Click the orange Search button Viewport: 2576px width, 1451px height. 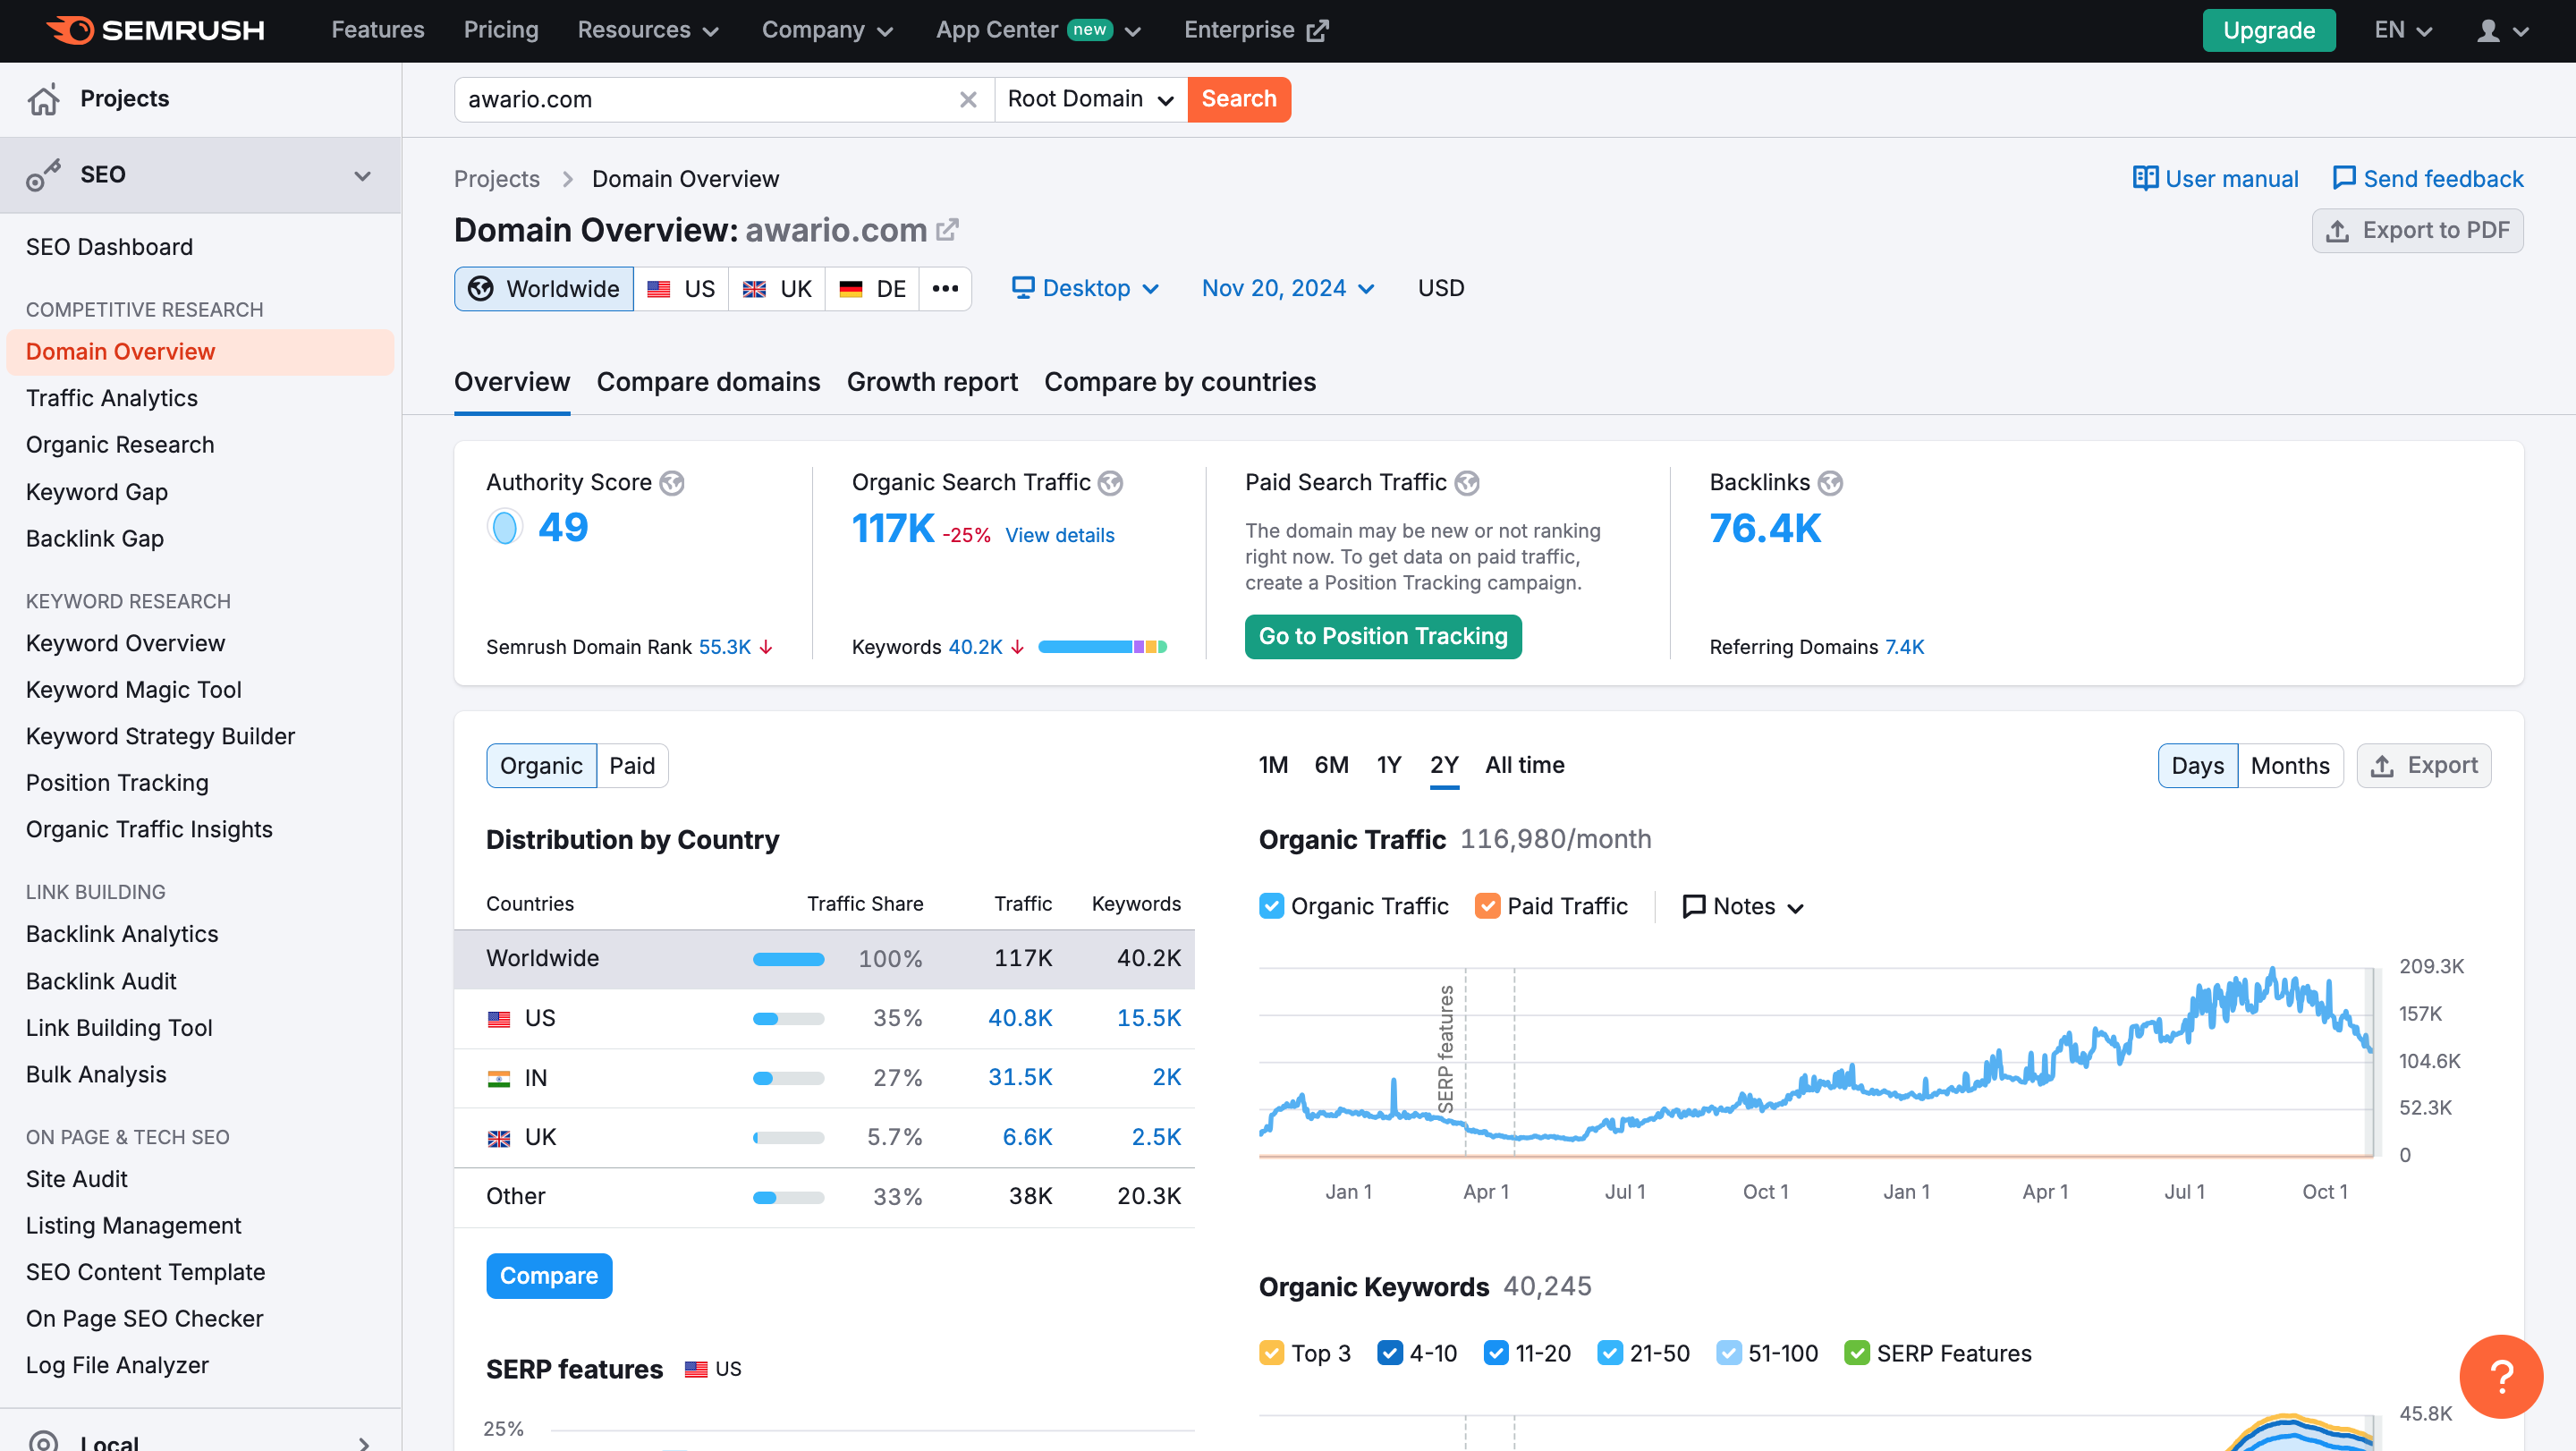(1238, 99)
